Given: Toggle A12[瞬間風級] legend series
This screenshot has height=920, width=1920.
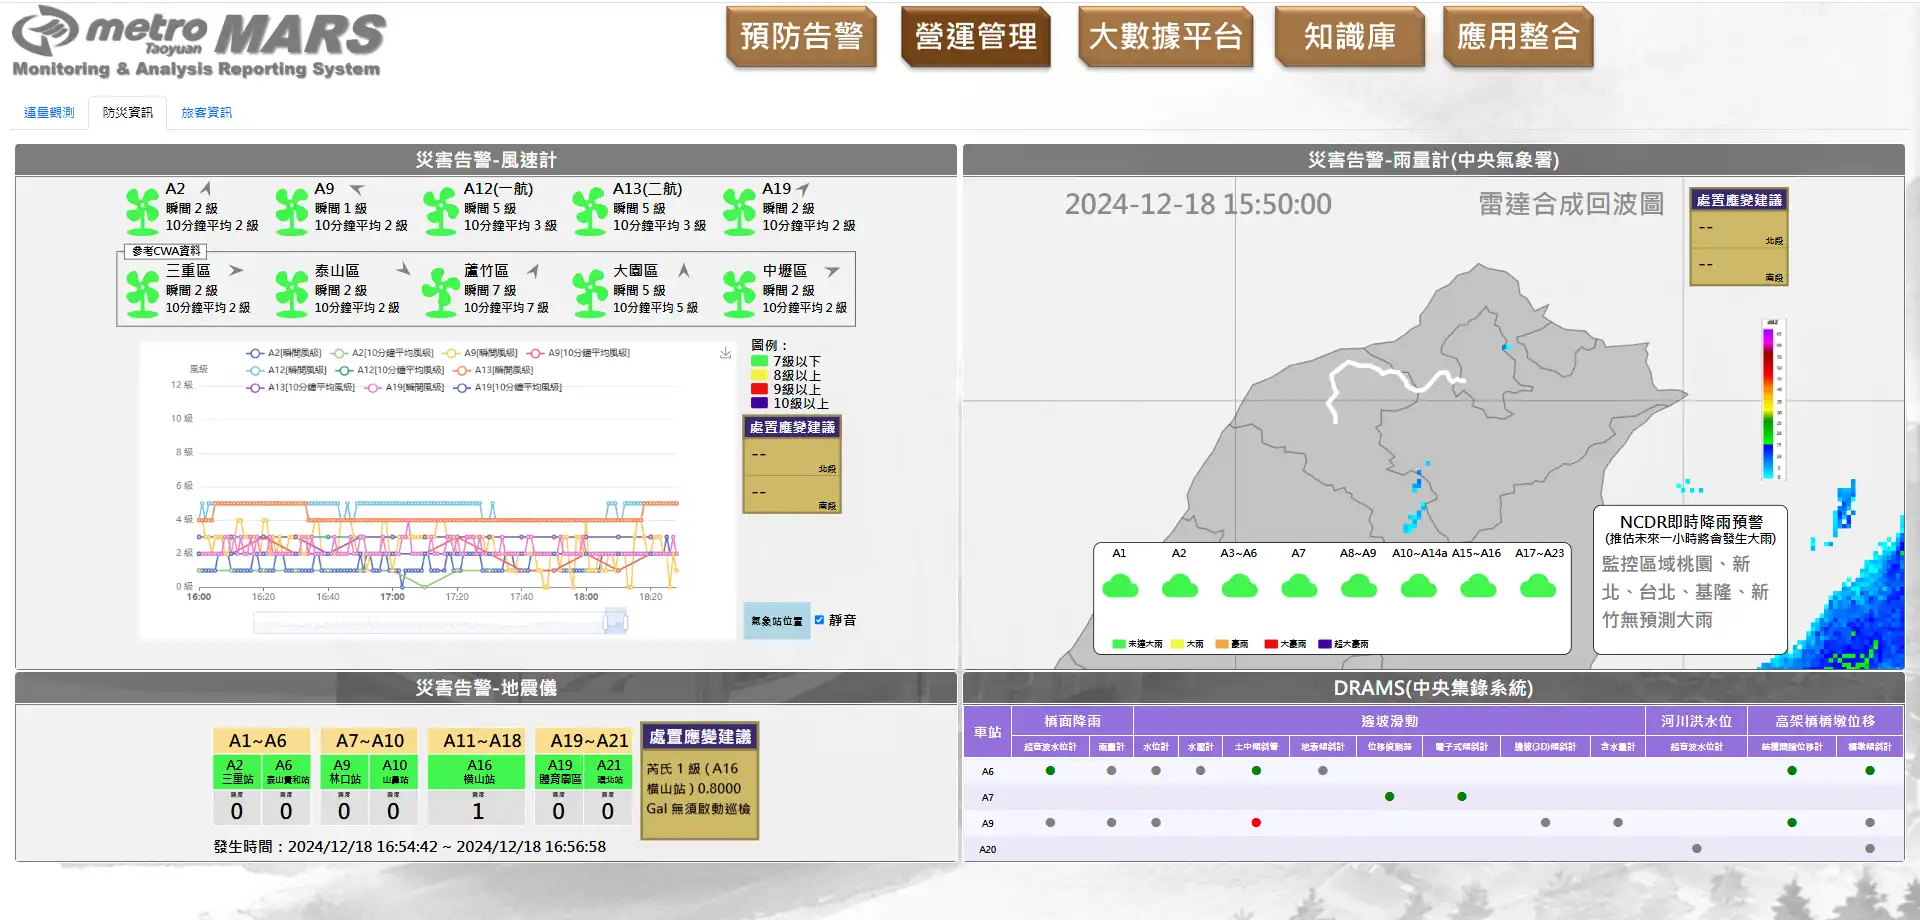Looking at the screenshot, I should coord(287,370).
